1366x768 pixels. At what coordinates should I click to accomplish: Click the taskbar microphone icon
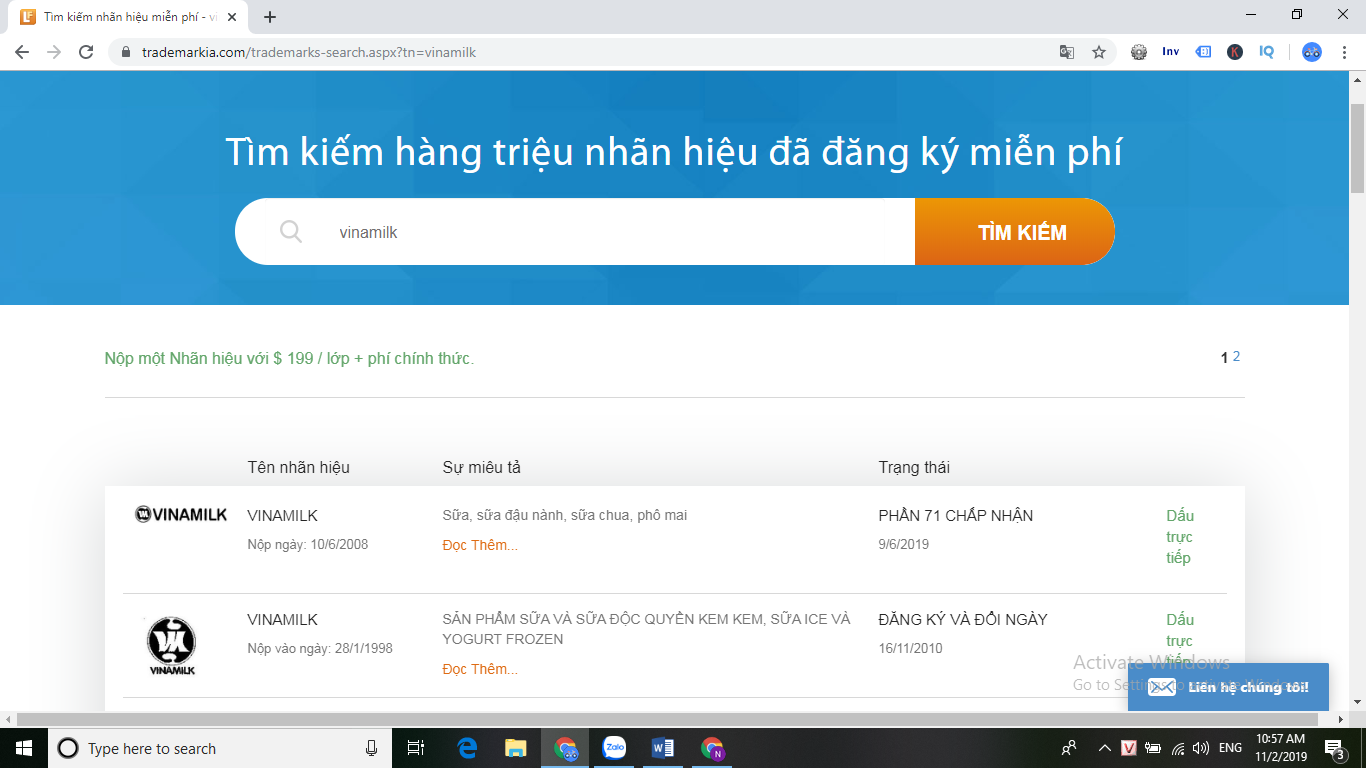371,748
